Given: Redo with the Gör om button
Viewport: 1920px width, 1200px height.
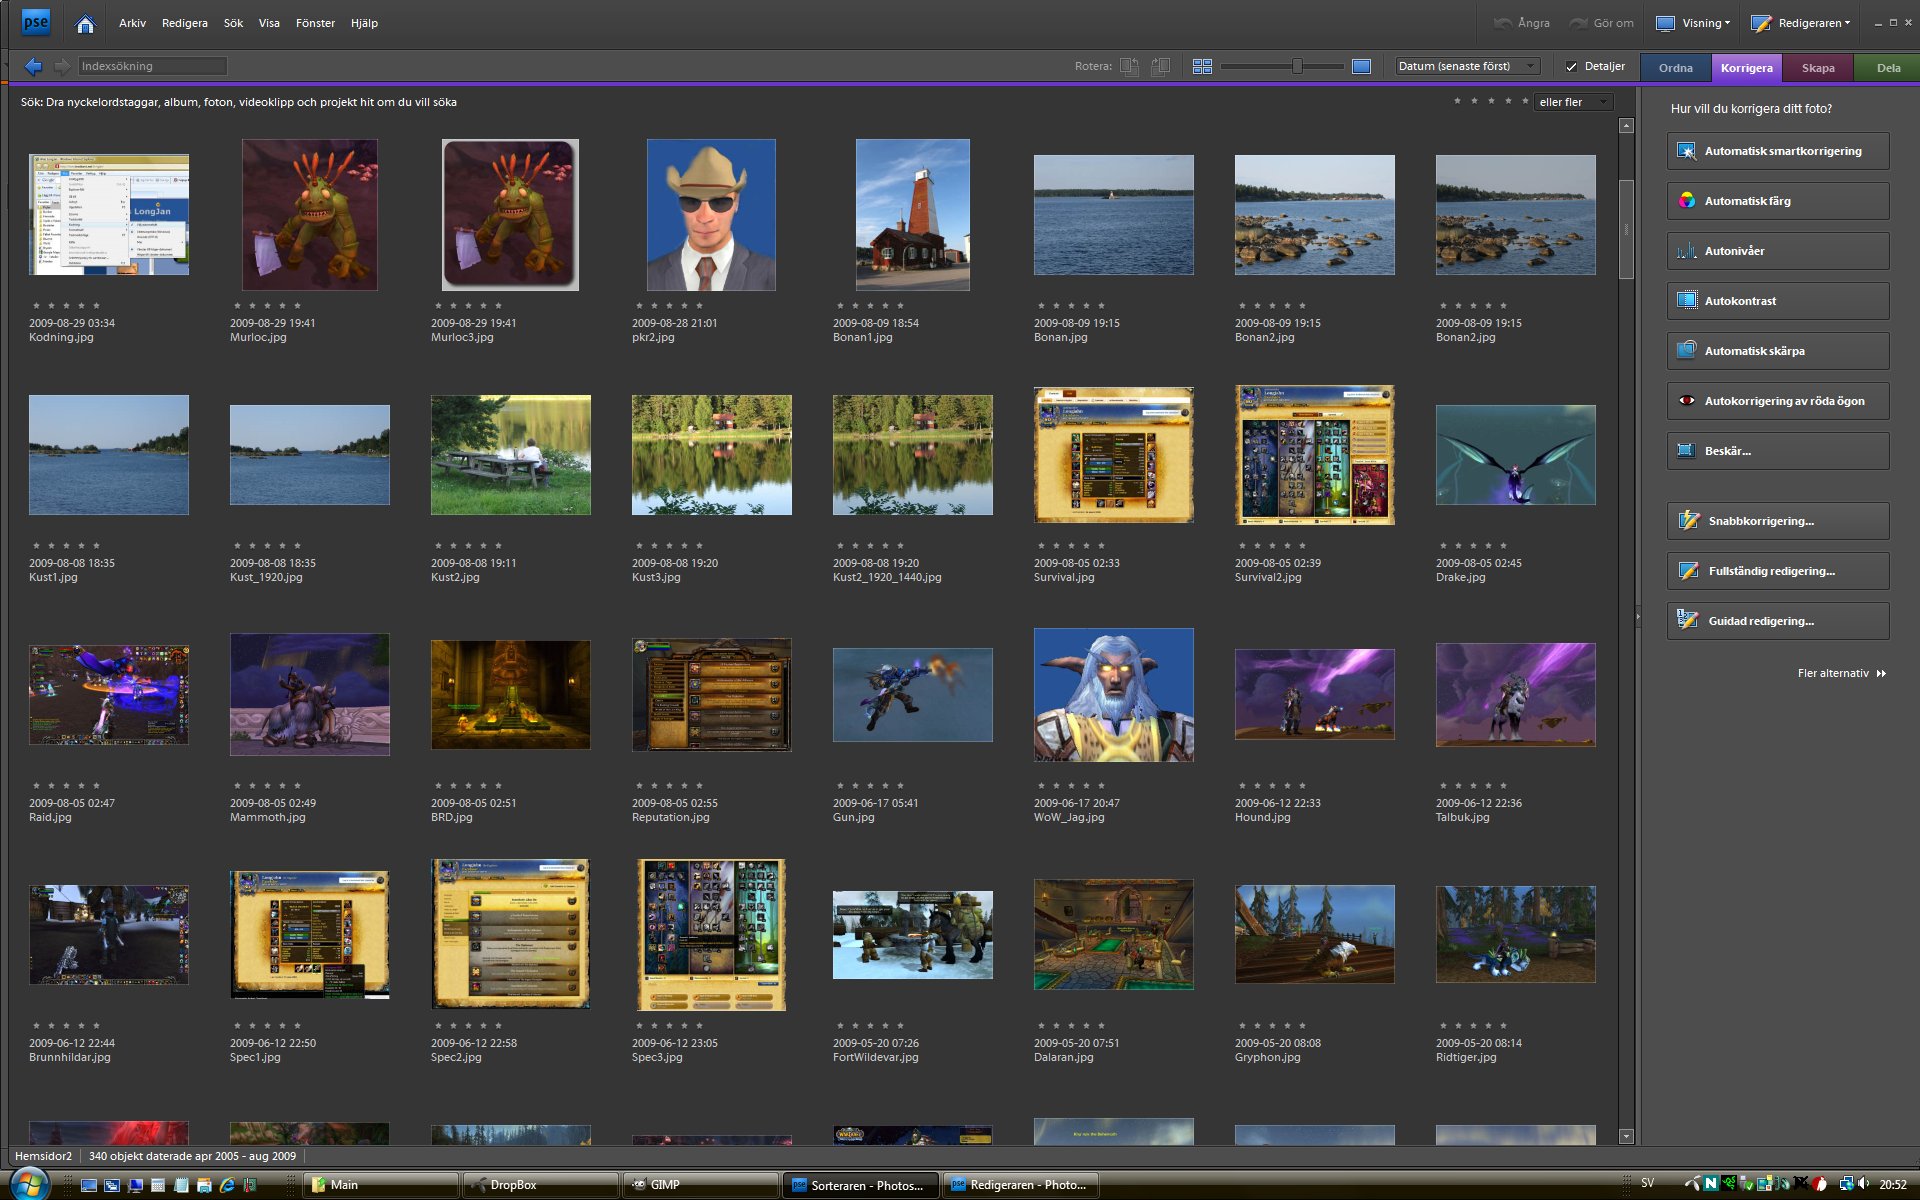Looking at the screenshot, I should click(x=1601, y=23).
